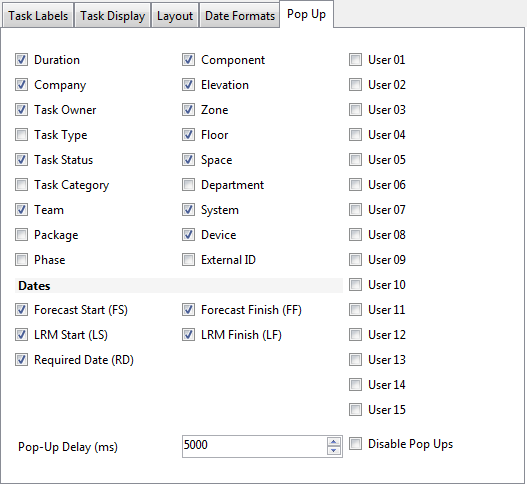Uncheck the LRM Finish (LF) checkbox
The image size is (527, 485).
point(189,335)
